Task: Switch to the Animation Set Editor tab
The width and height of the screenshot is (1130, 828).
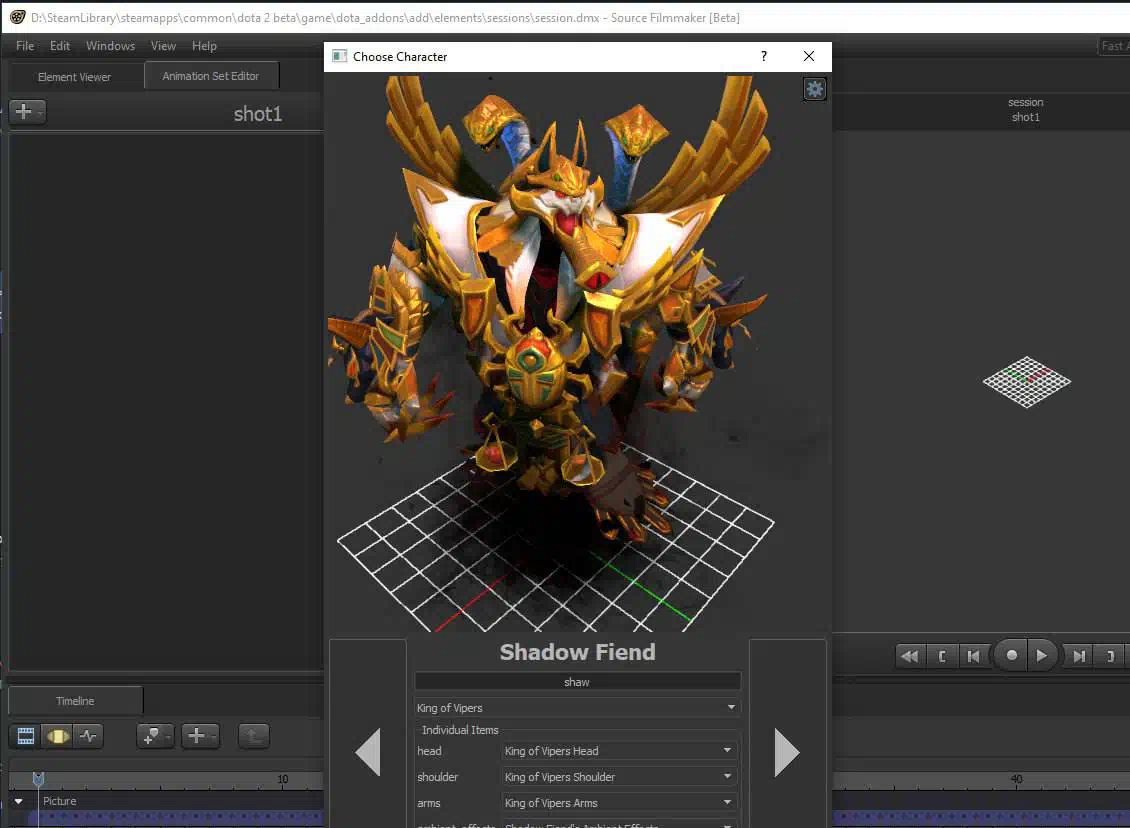Action: (210, 76)
